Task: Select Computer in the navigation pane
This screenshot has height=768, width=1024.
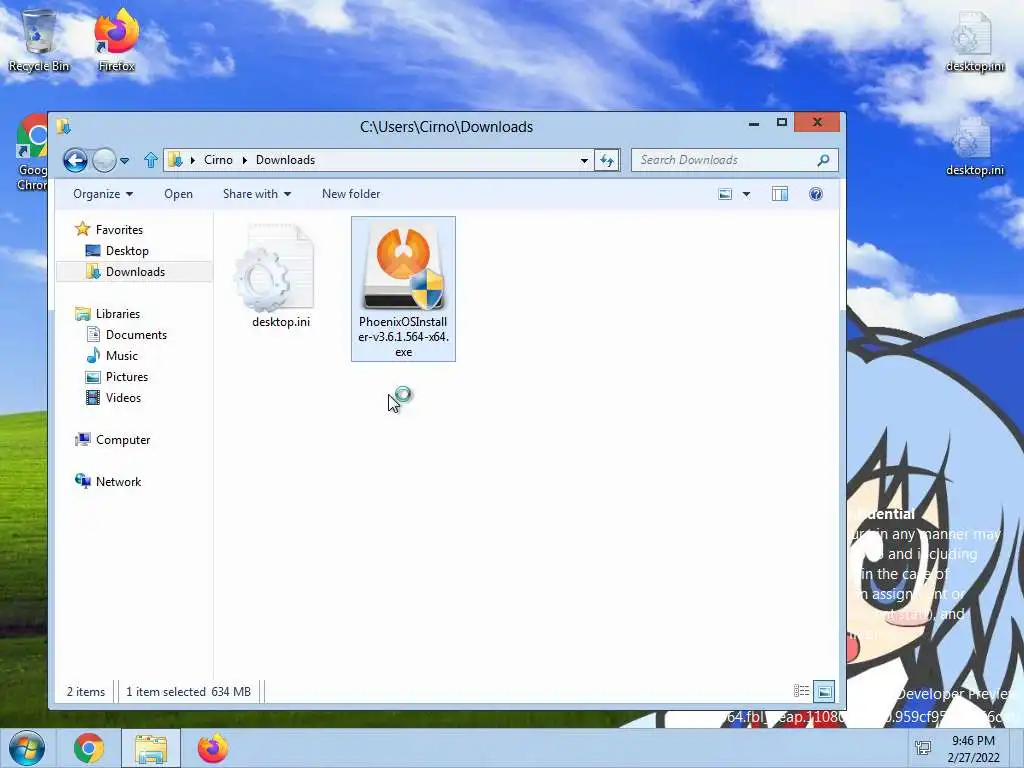Action: coord(123,440)
